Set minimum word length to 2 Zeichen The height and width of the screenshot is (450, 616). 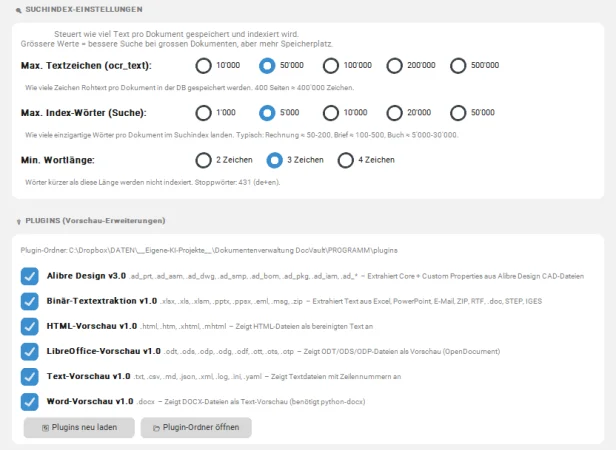point(204,160)
